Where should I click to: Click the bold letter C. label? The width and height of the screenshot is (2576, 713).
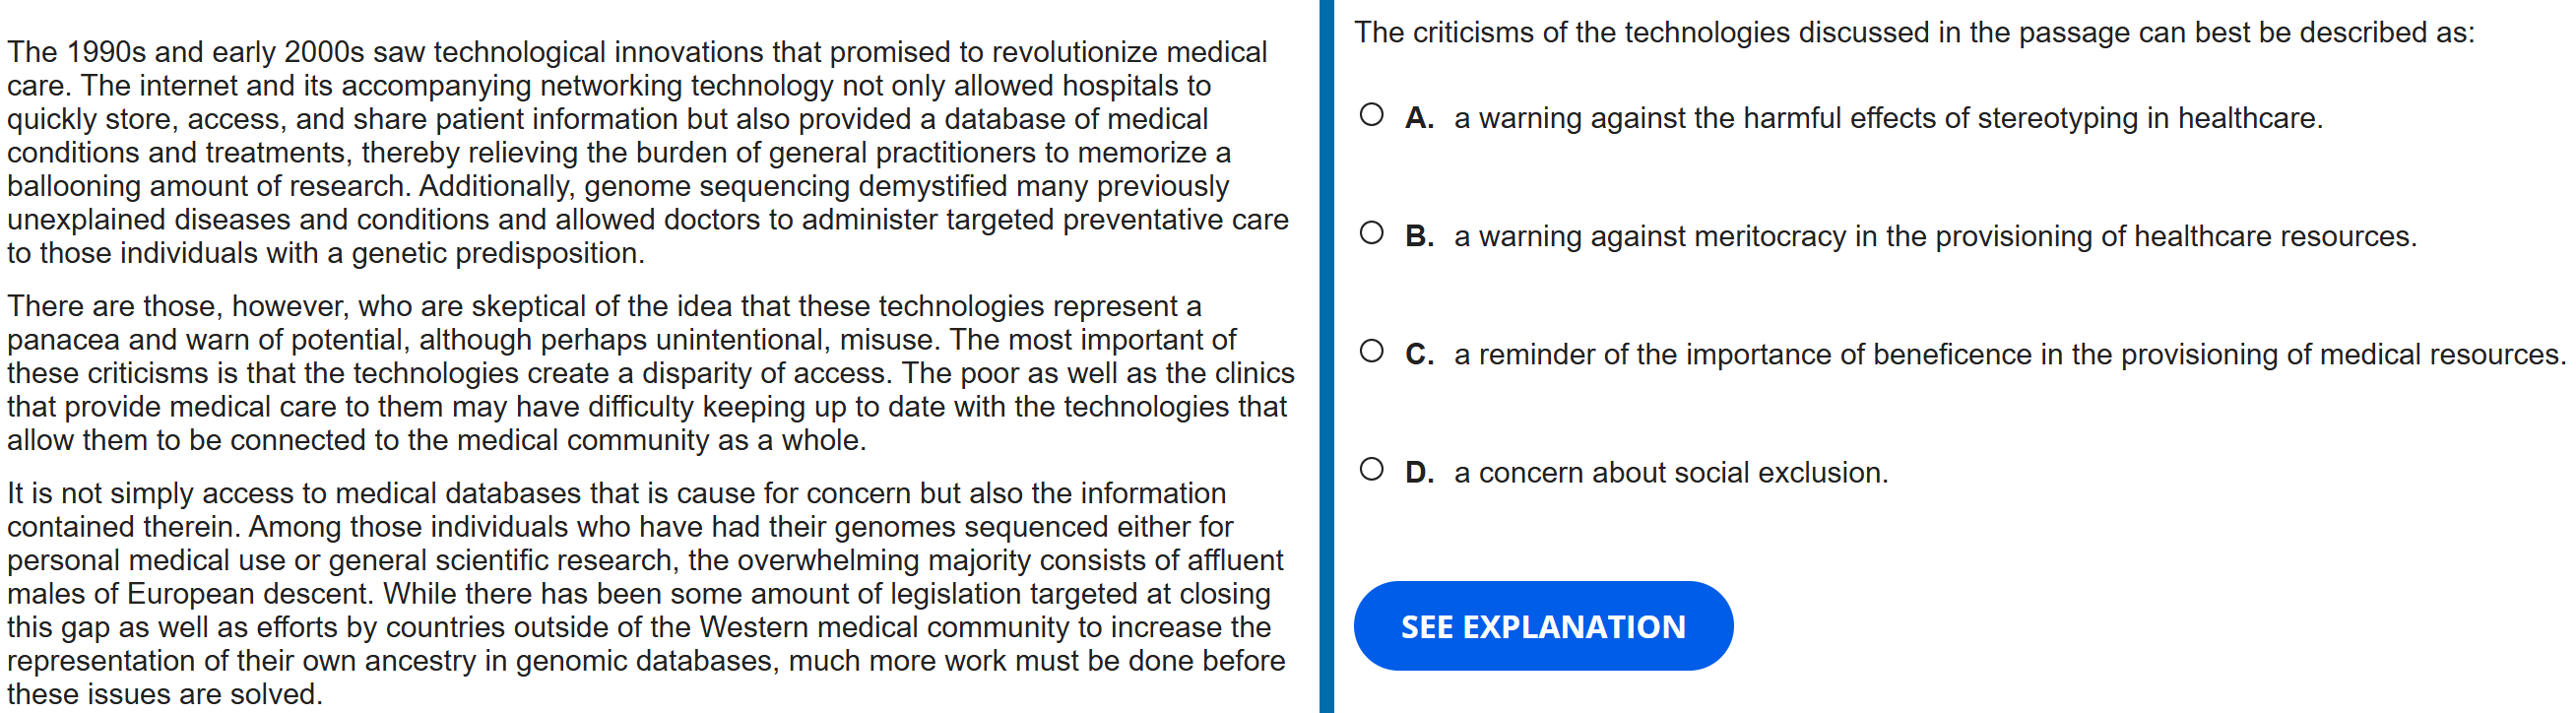pyautogui.click(x=1418, y=354)
